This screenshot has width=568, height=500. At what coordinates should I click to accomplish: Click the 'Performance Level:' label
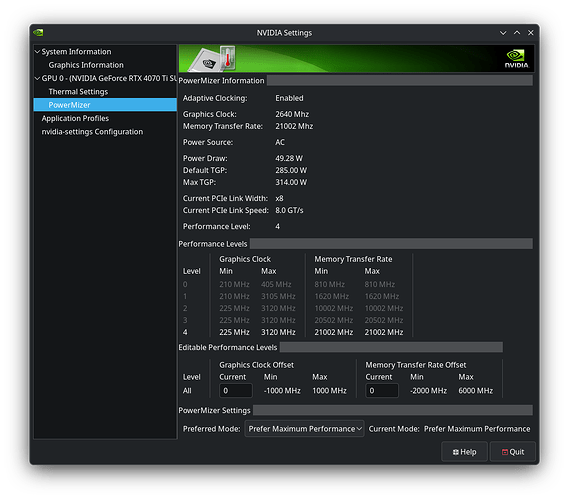pyautogui.click(x=216, y=226)
